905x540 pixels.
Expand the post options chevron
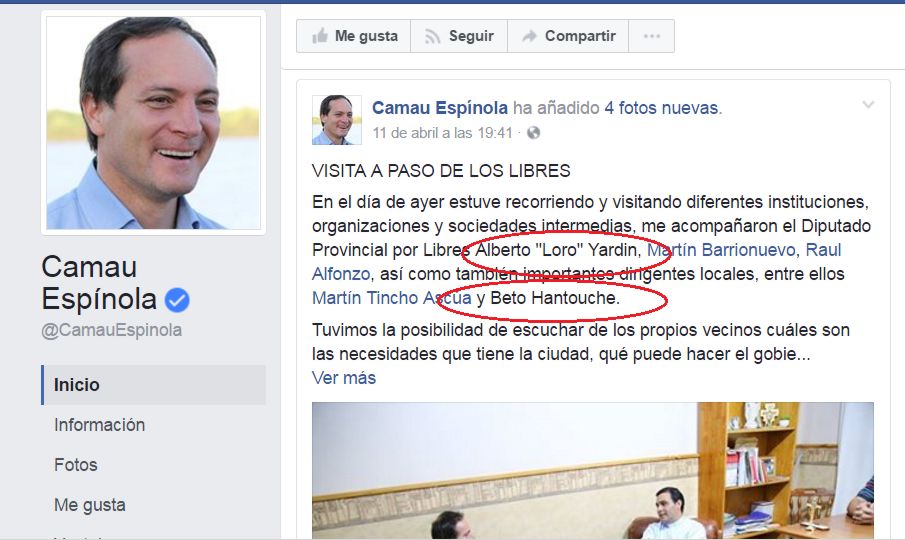point(868,104)
